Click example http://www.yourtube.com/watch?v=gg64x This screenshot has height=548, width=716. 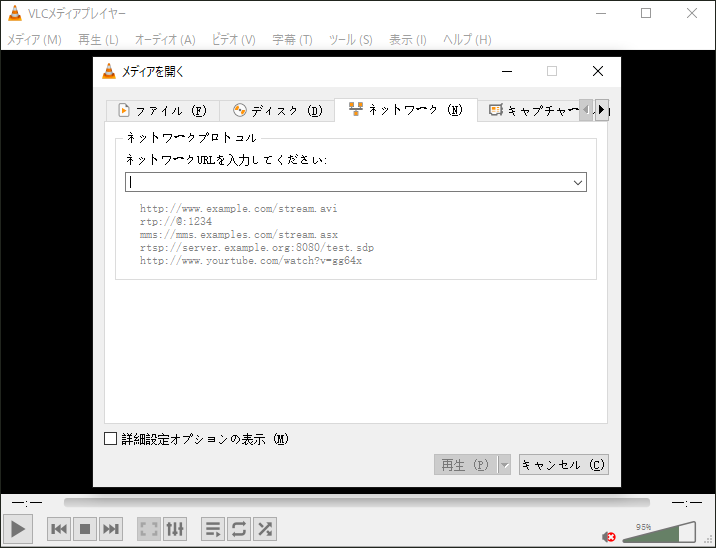point(251,261)
